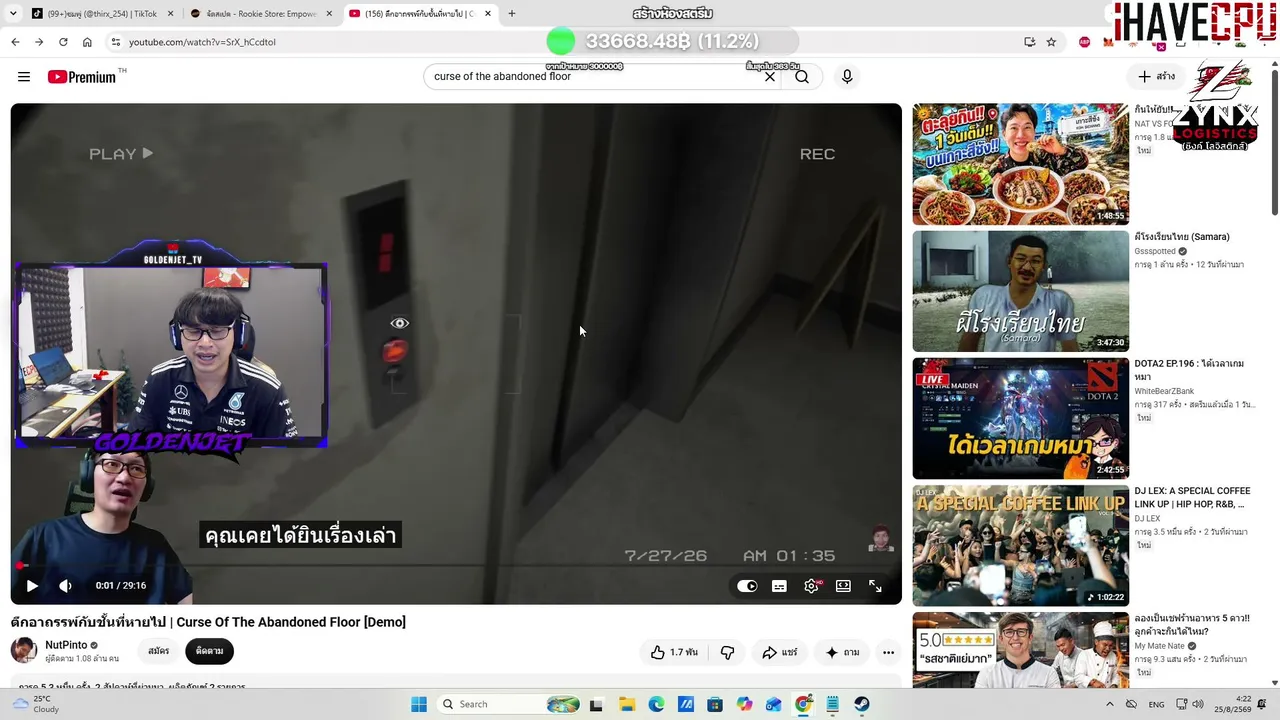The width and height of the screenshot is (1280, 720).
Task: Open the DJ LEX coffee link up video
Action: point(1020,545)
